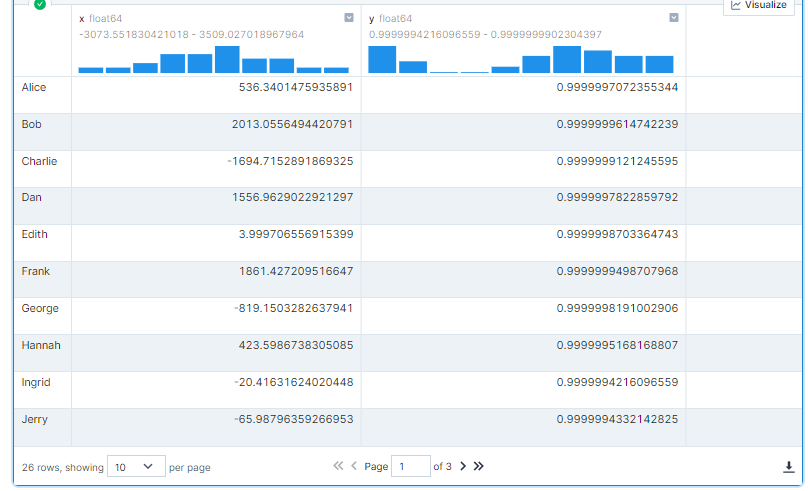The height and width of the screenshot is (491, 808).
Task: Expand the rows per page selector
Action: pos(136,467)
